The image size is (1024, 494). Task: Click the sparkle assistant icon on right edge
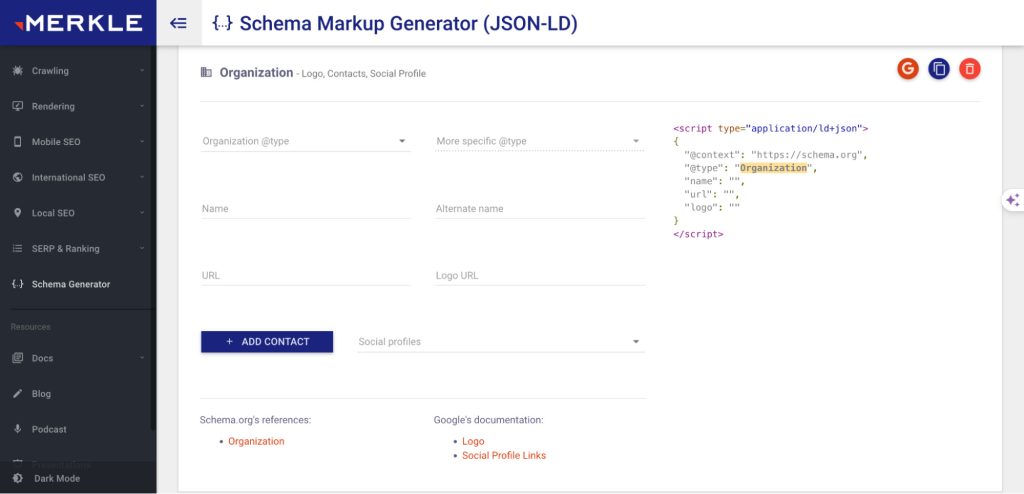click(x=1011, y=200)
